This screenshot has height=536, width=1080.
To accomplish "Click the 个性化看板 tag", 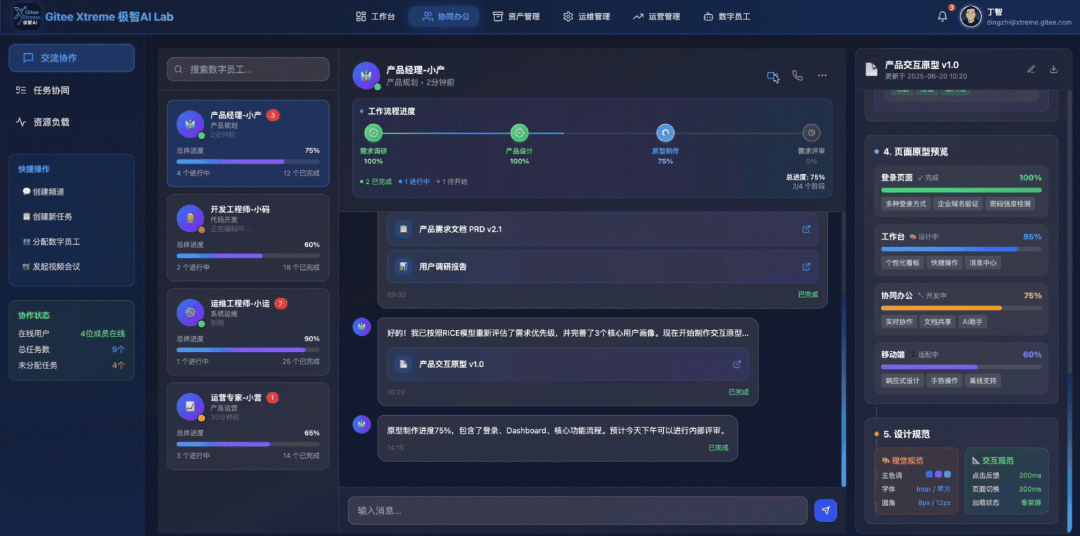I will point(902,262).
